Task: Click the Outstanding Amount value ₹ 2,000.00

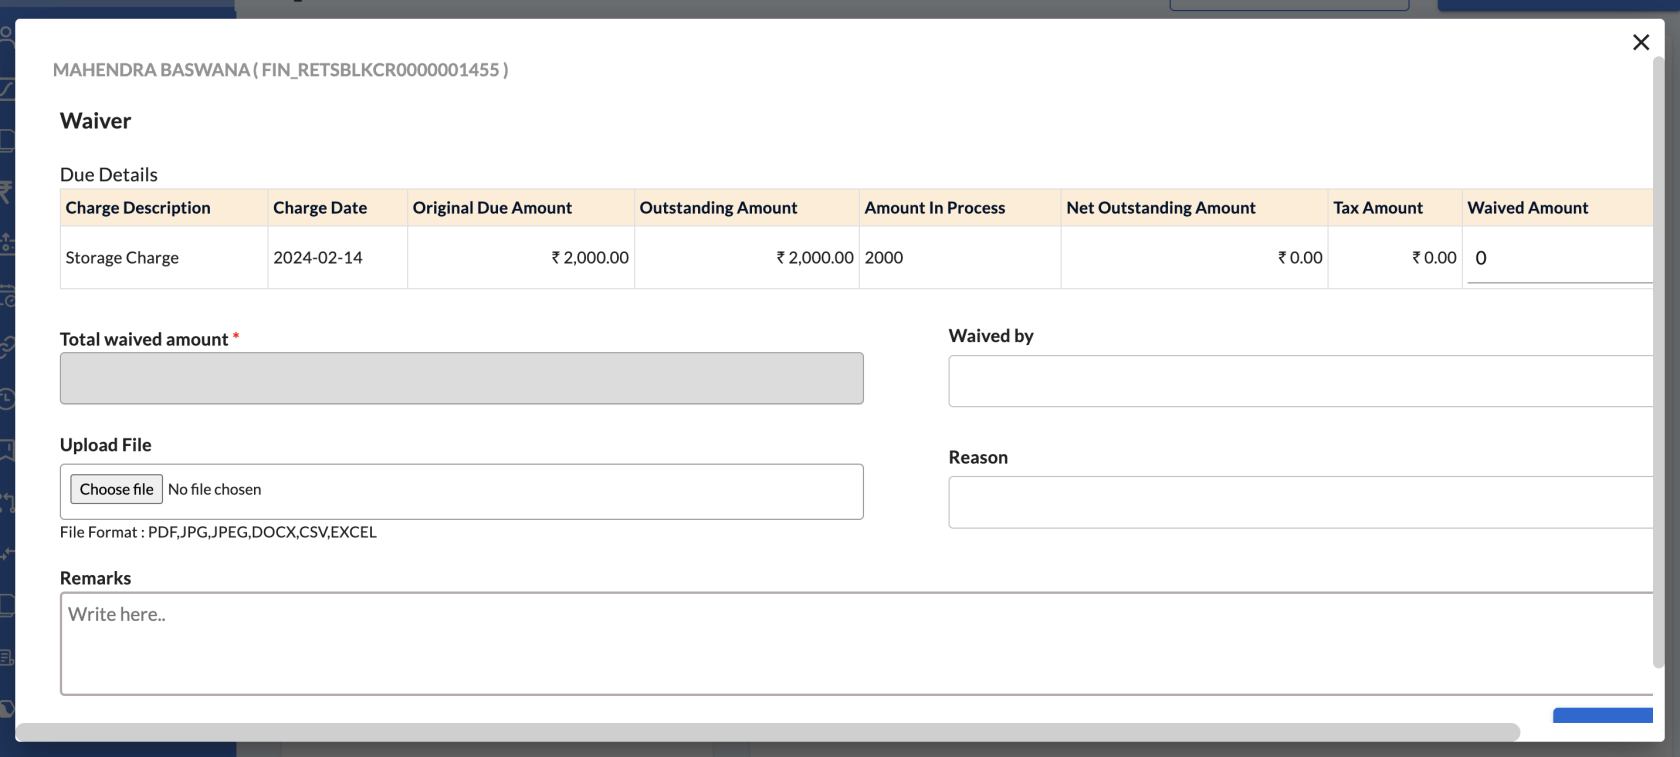Action: 815,258
